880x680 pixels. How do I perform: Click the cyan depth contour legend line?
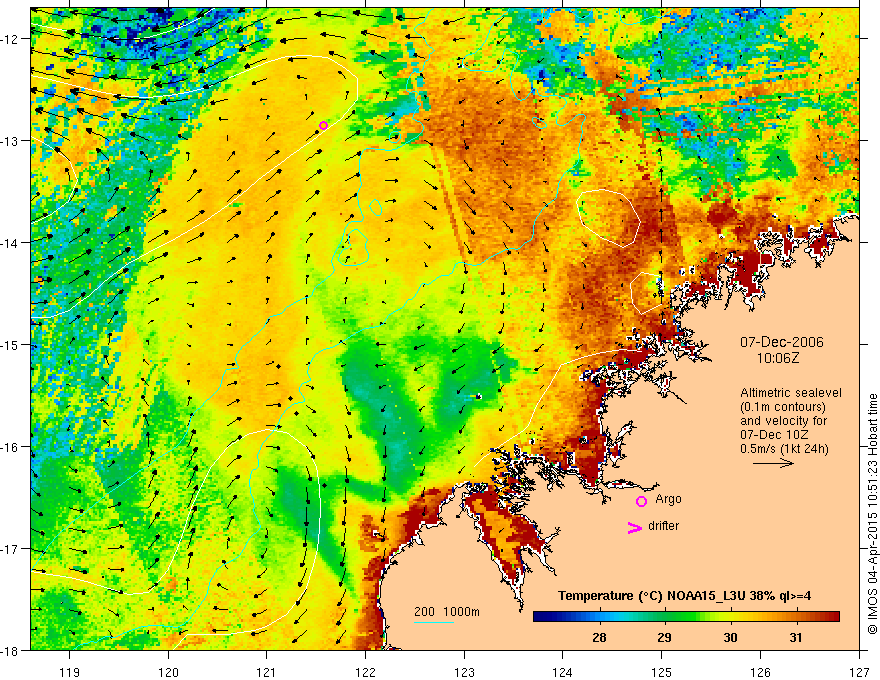click(434, 622)
